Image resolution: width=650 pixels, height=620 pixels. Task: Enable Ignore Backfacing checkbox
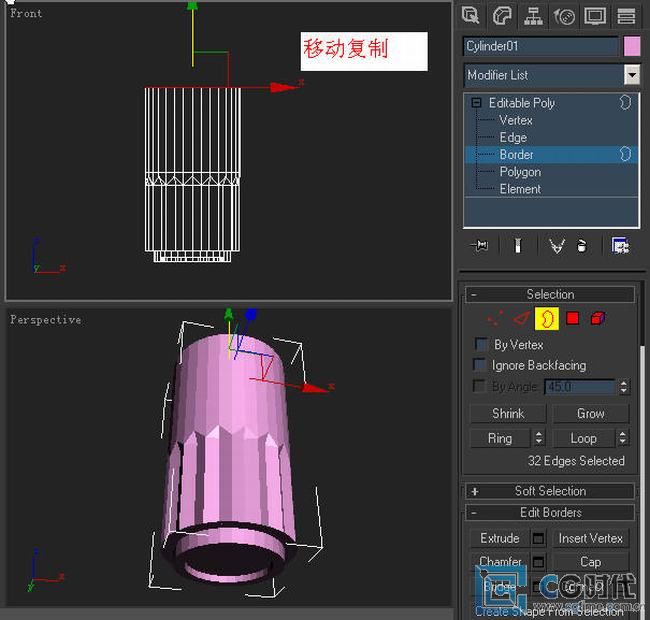tap(480, 364)
